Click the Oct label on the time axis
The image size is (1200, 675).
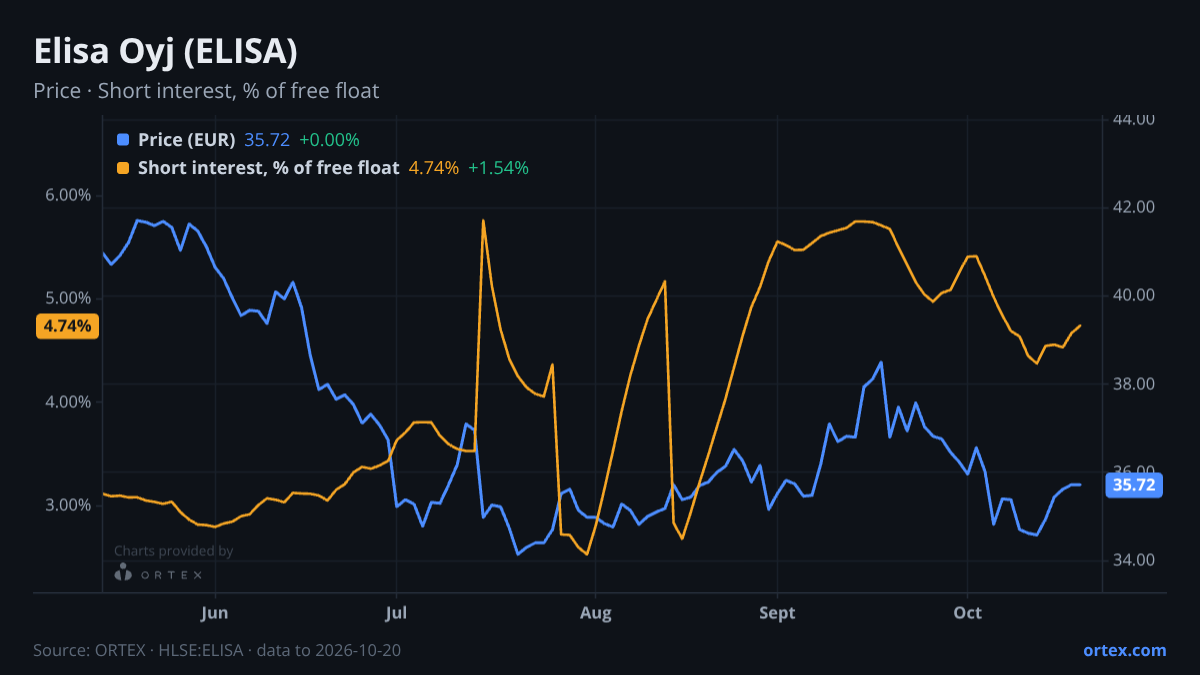968,613
